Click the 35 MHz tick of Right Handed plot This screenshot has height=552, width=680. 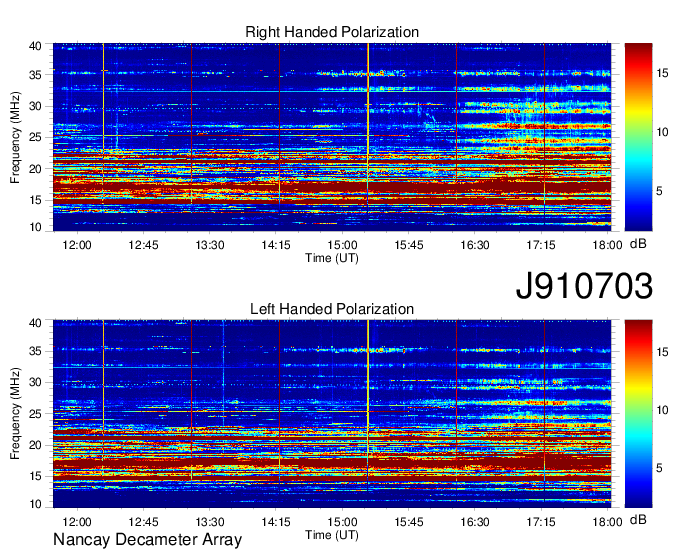(35, 75)
